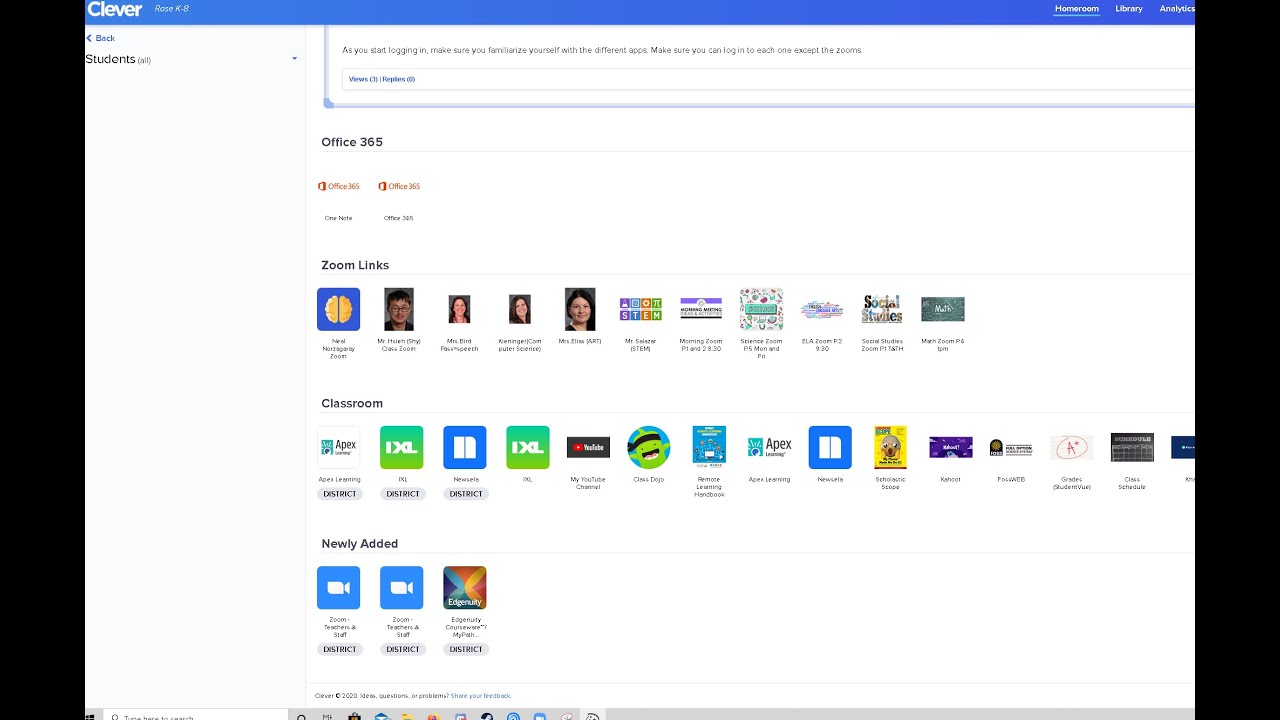Open Replies (0) on the announcement

(x=397, y=79)
